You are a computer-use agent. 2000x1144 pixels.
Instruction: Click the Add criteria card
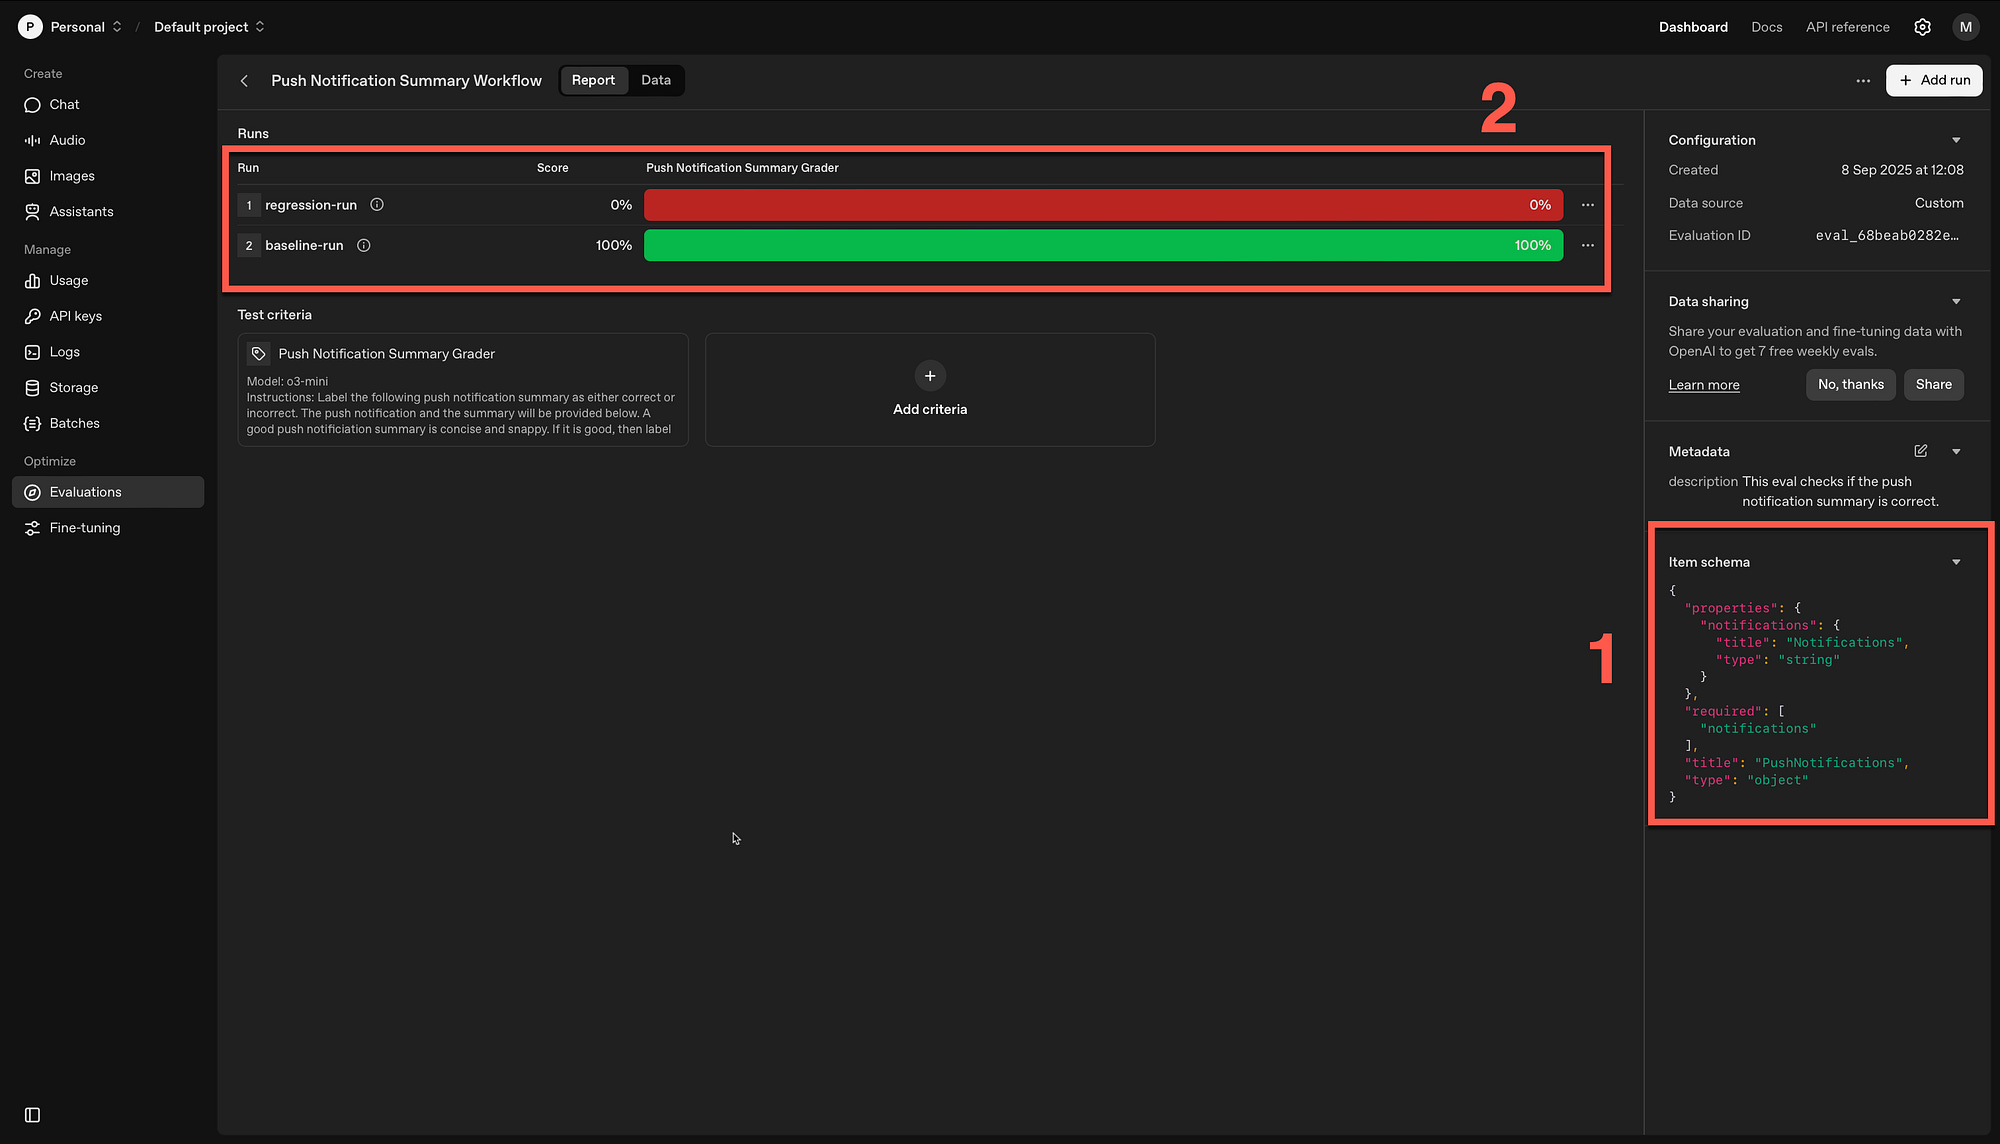[929, 389]
